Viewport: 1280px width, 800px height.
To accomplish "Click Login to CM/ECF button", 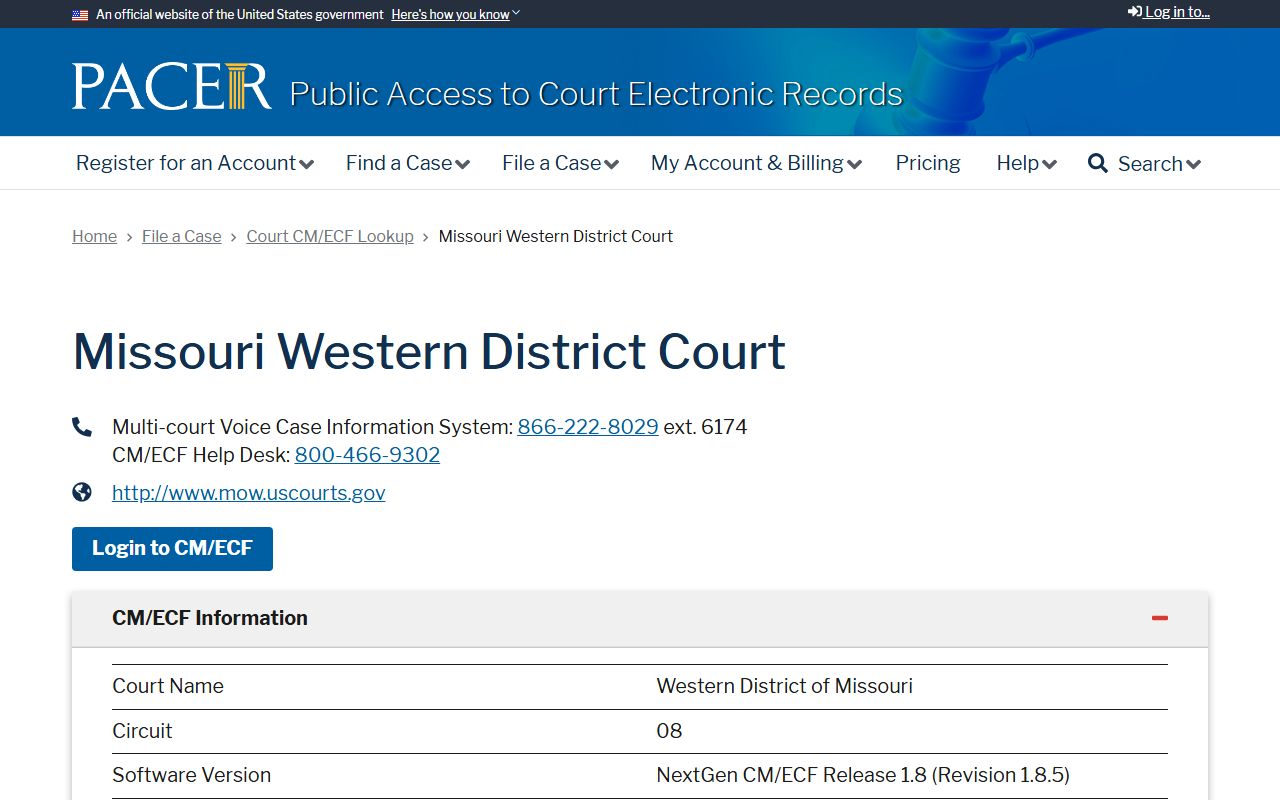I will 172,549.
